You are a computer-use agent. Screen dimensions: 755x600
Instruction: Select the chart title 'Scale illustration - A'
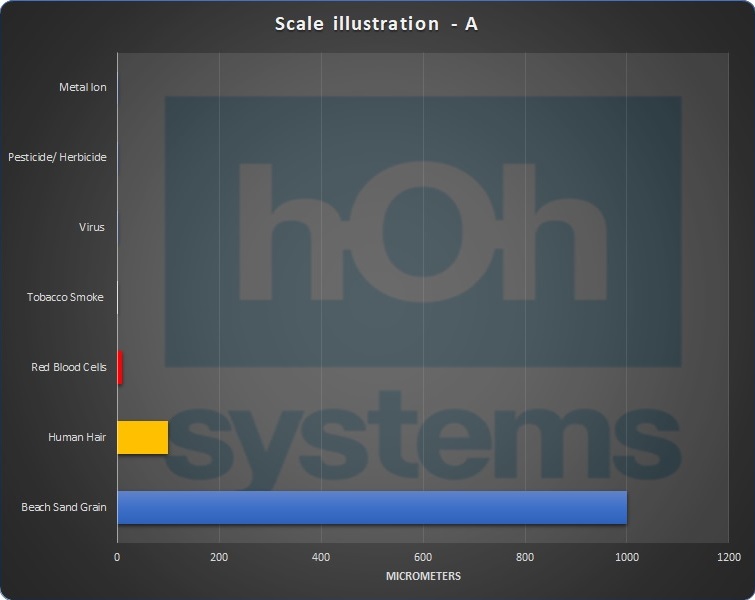[376, 24]
